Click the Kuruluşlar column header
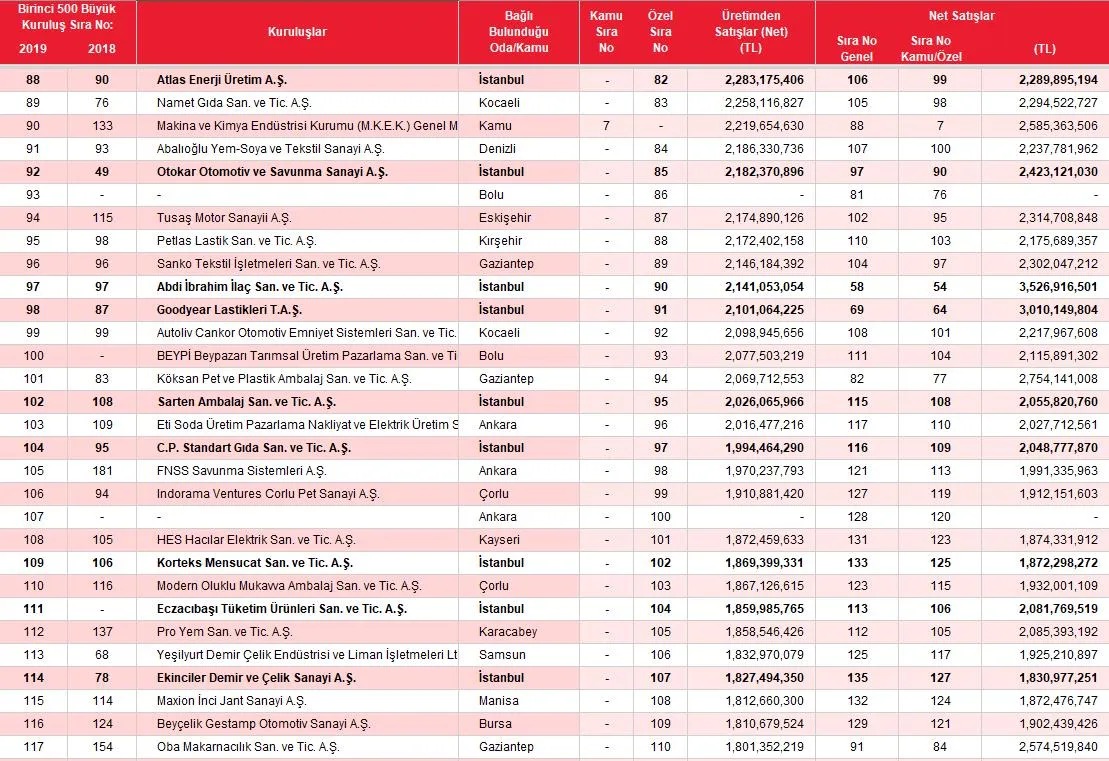The height and width of the screenshot is (761, 1109). coord(297,32)
